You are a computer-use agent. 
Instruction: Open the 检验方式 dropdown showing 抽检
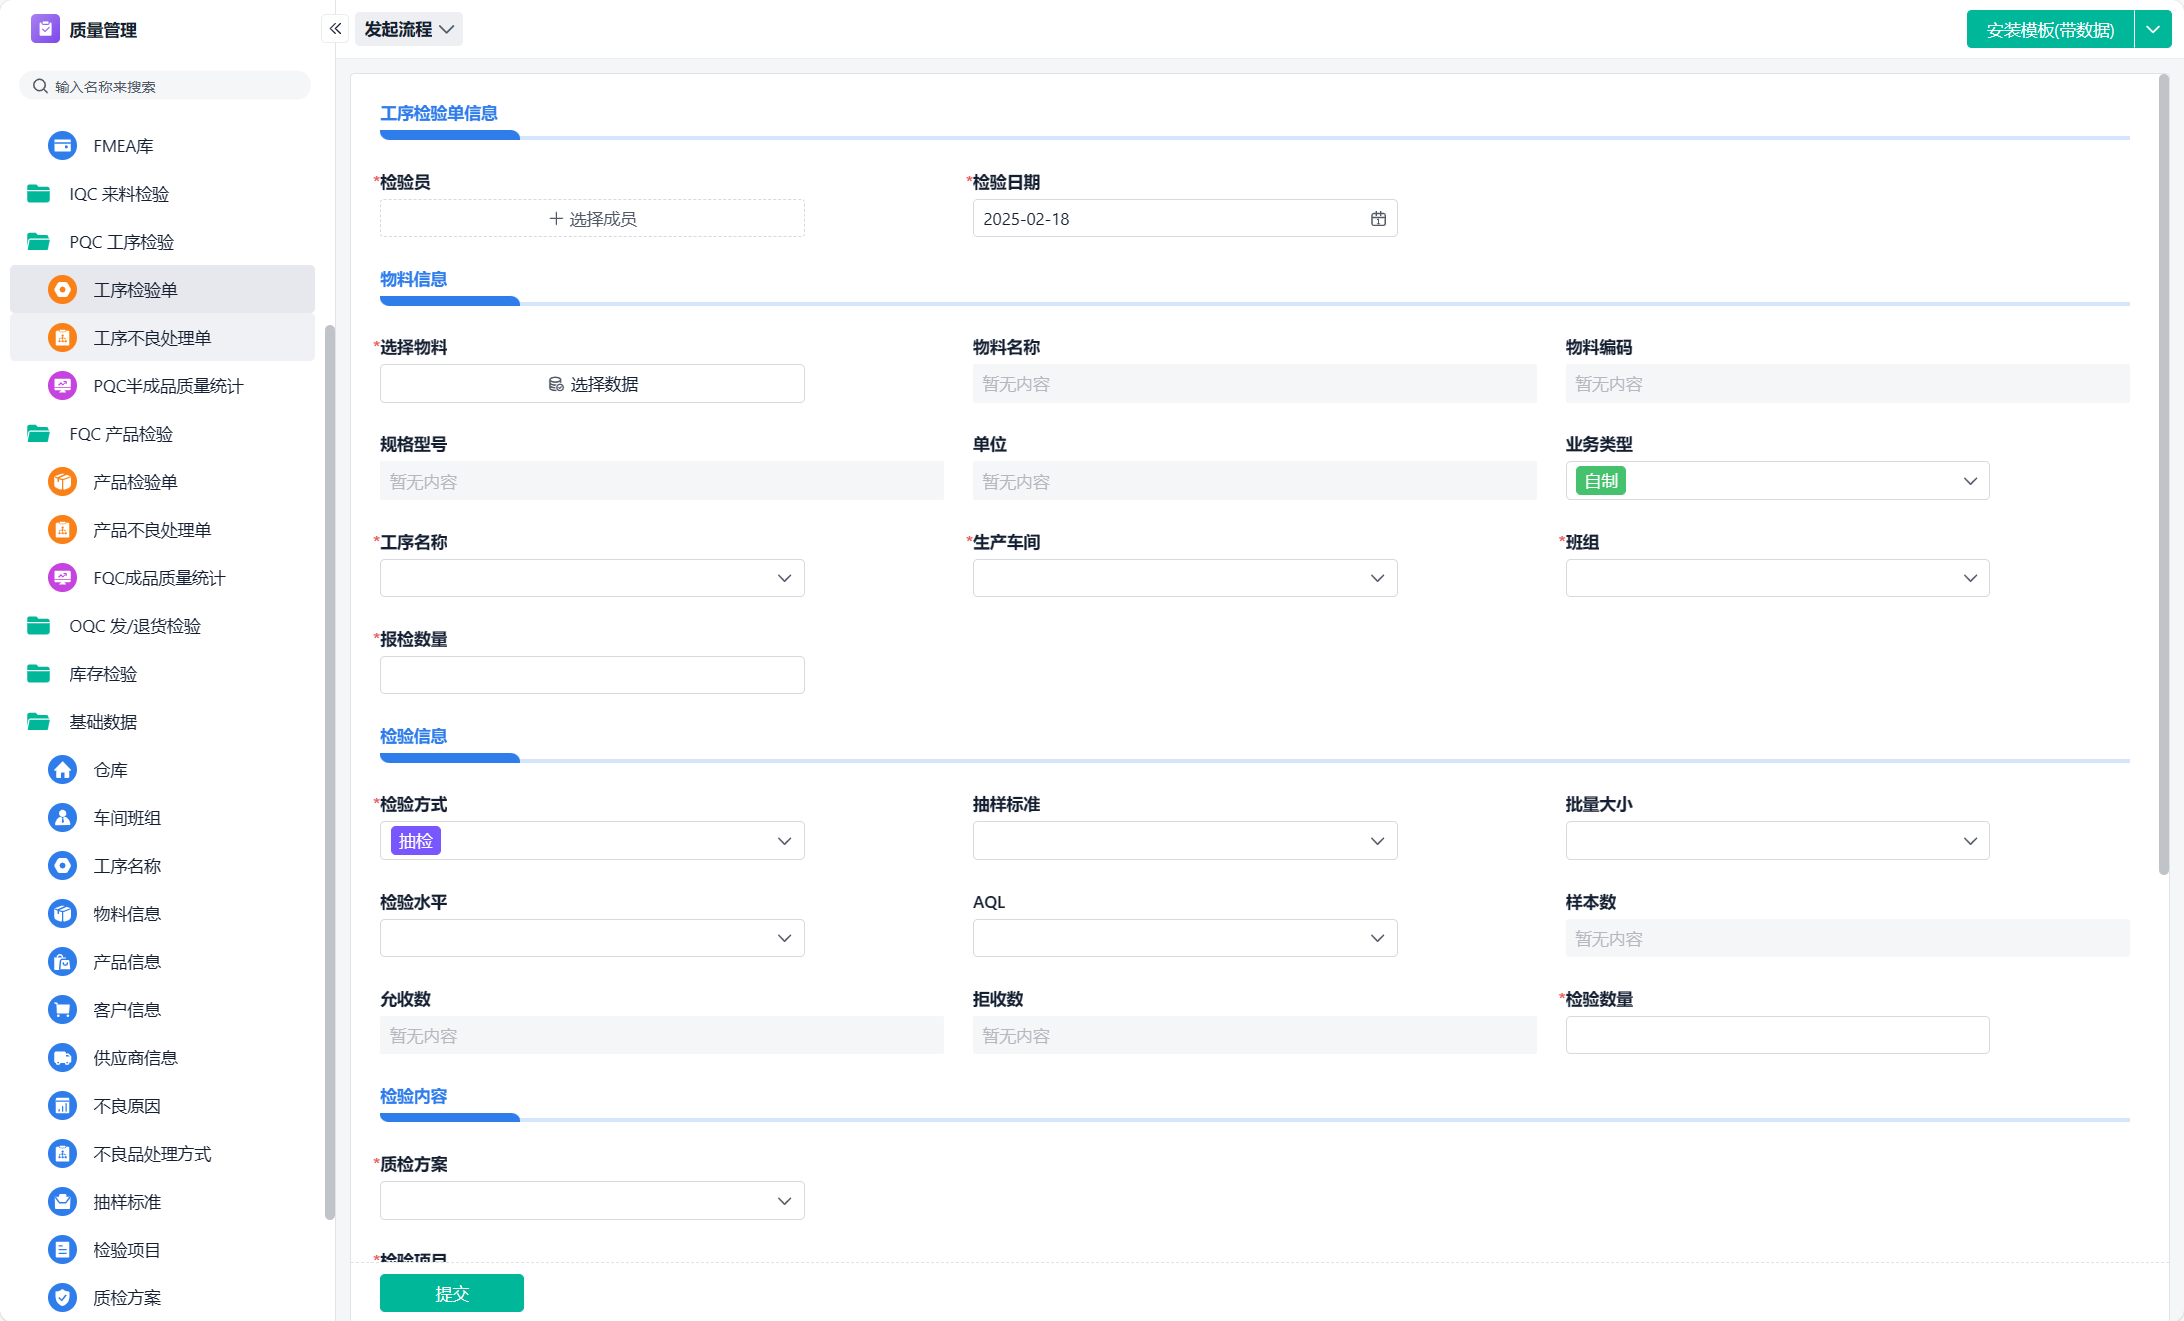[x=592, y=841]
